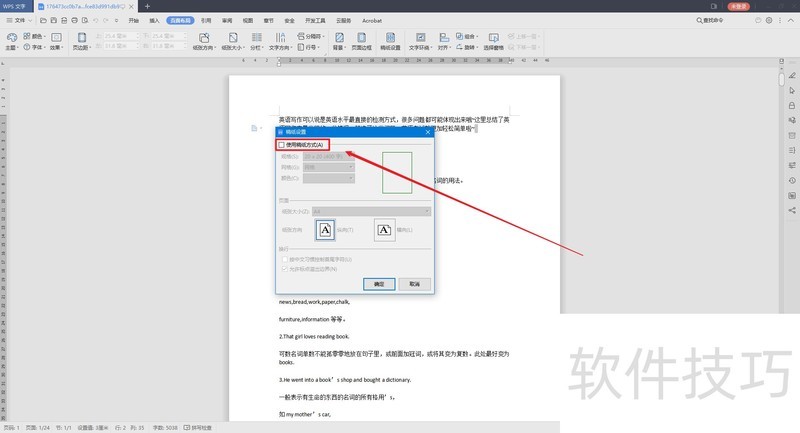Viewport: 800px width, 433px height.
Task: Click the 背景 page background icon
Action: click(x=339, y=38)
